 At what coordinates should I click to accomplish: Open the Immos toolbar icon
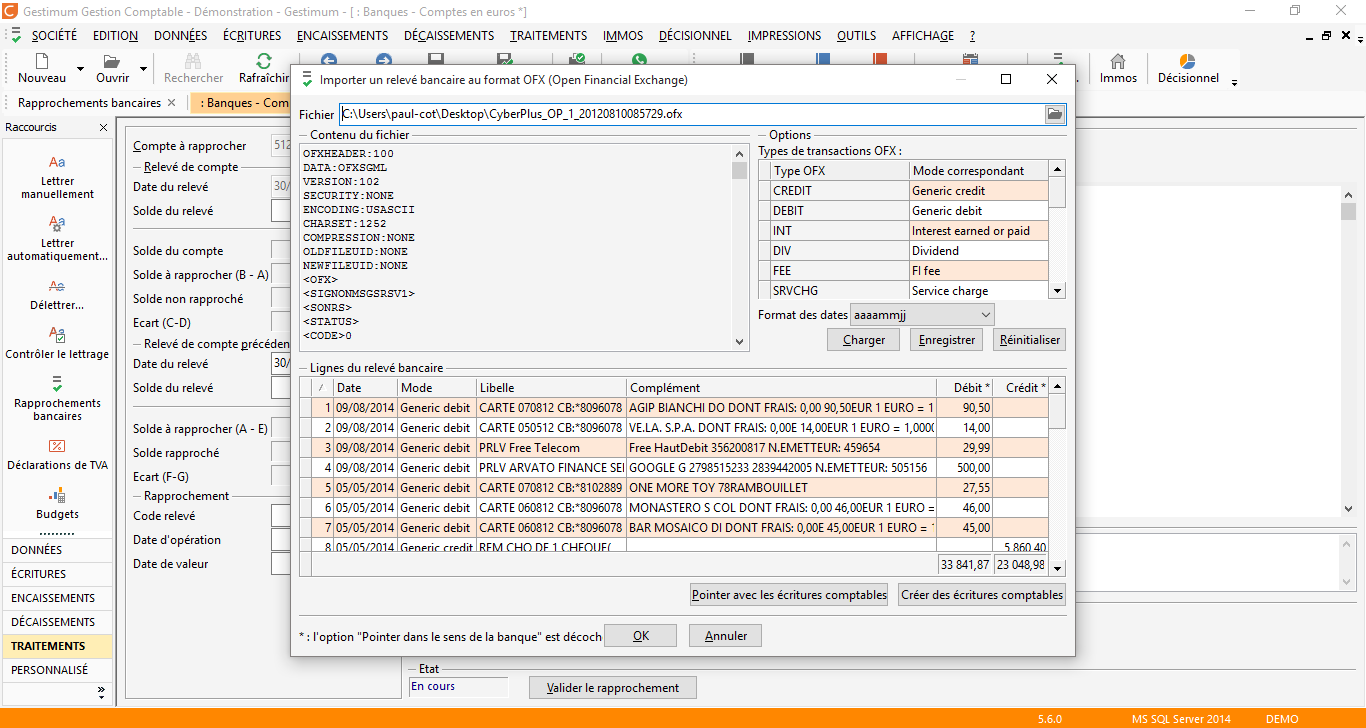pyautogui.click(x=1118, y=61)
